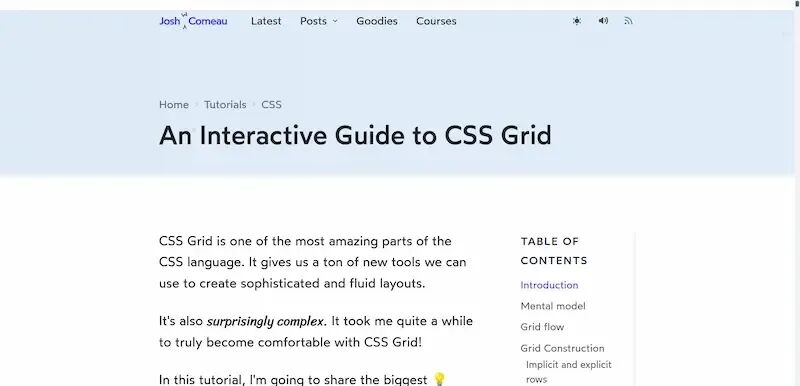Open the Josh Comeau logo homepage link
Screen dimensions: 800x386
point(193,21)
